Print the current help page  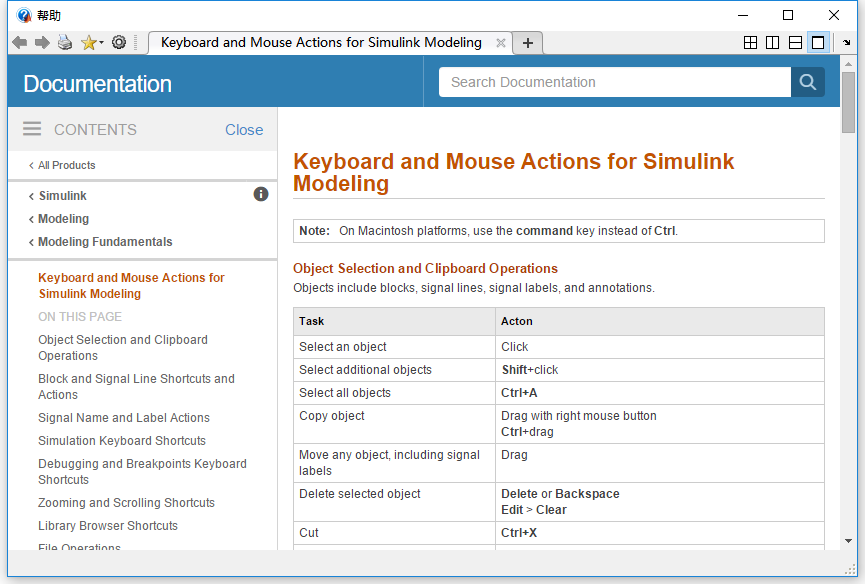point(65,43)
